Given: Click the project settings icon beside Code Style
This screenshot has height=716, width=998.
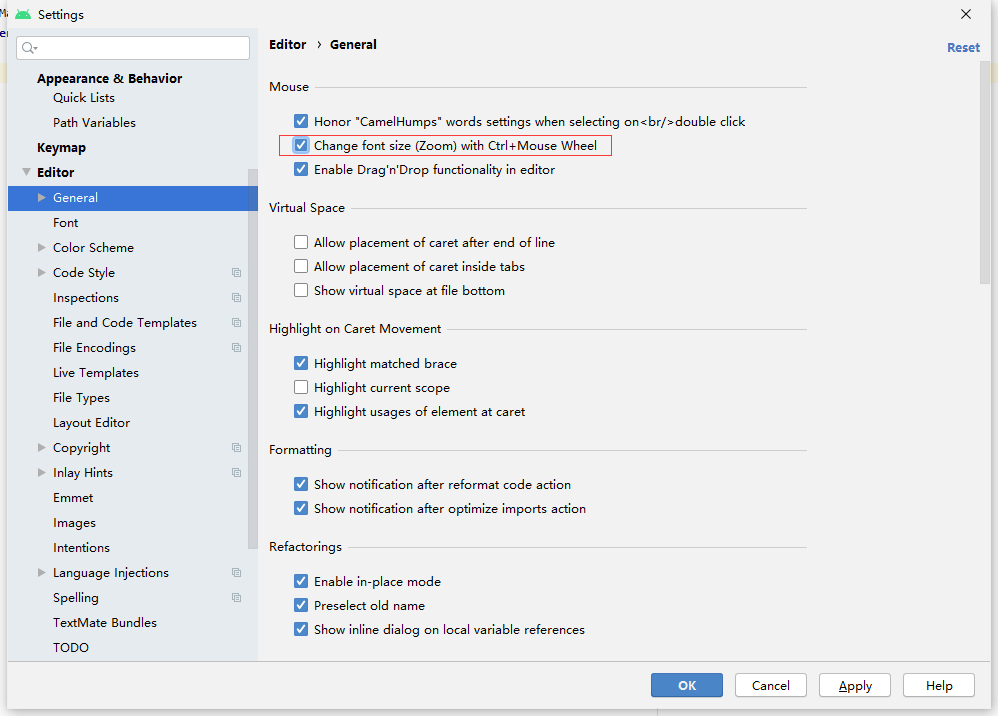Looking at the screenshot, I should pos(236,272).
